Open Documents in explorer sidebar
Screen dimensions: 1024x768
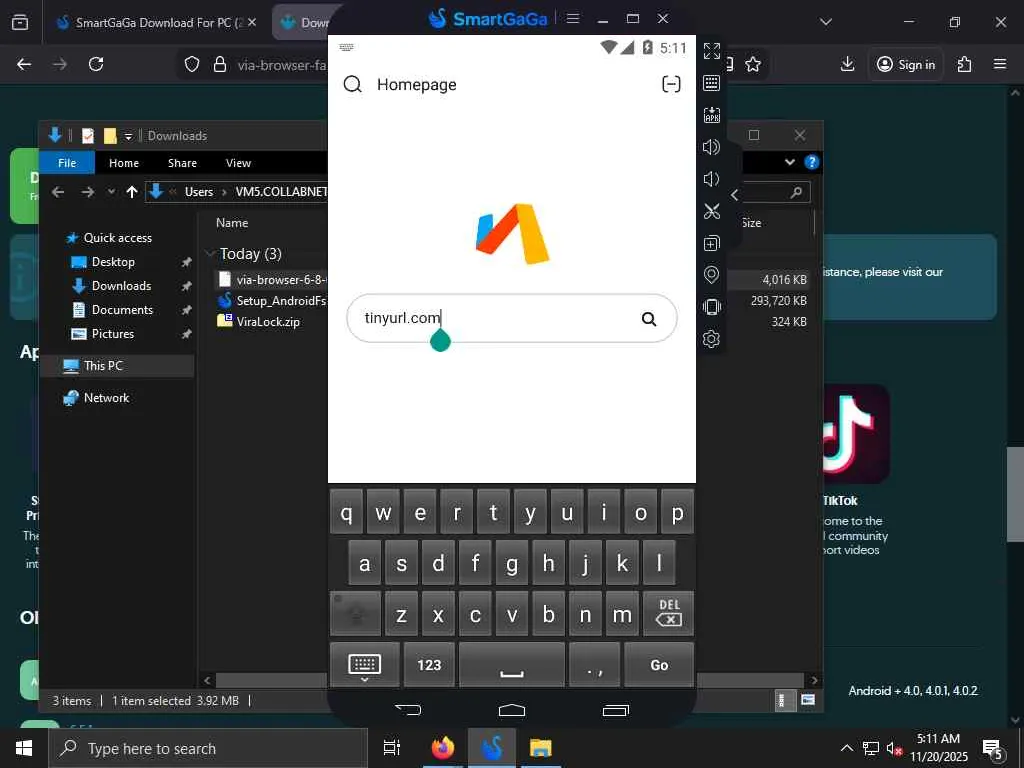click(x=122, y=310)
